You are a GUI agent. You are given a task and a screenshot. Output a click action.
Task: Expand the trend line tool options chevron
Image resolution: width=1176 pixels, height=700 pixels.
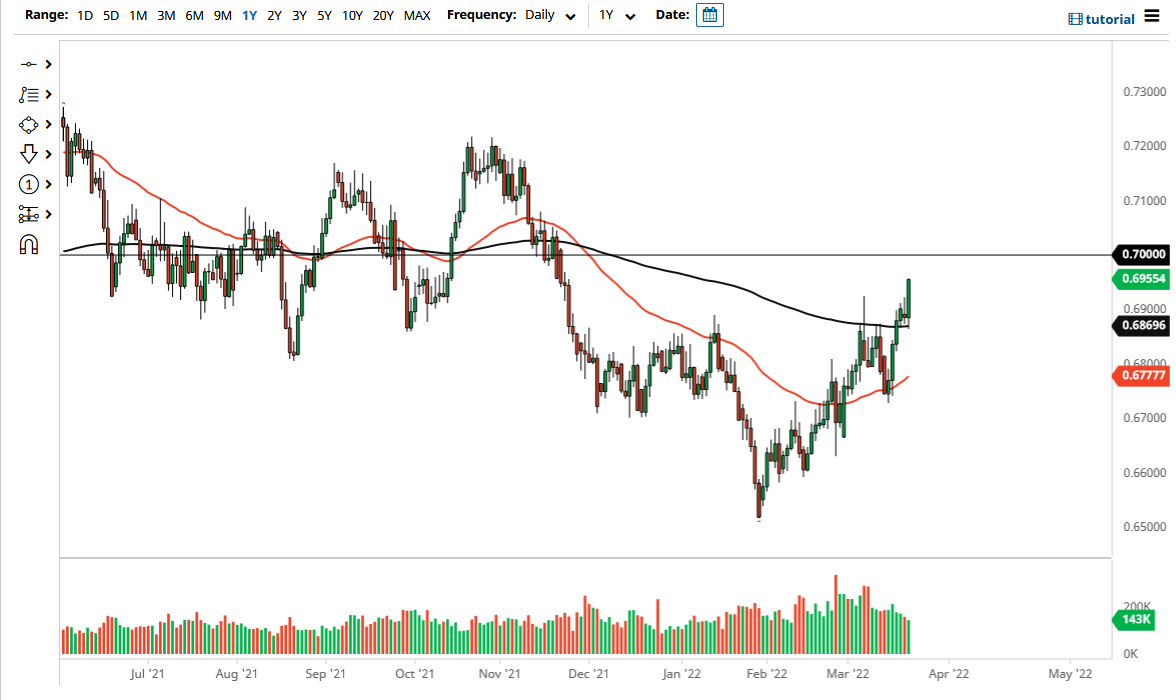pos(47,64)
